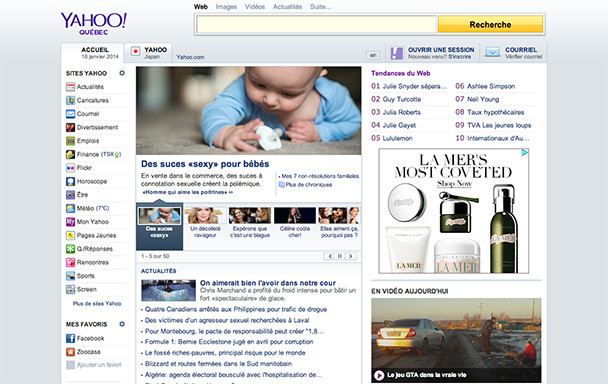The width and height of the screenshot is (608, 384).
Task: Click the AdChoices icon on La Mer ad
Action: tap(524, 152)
